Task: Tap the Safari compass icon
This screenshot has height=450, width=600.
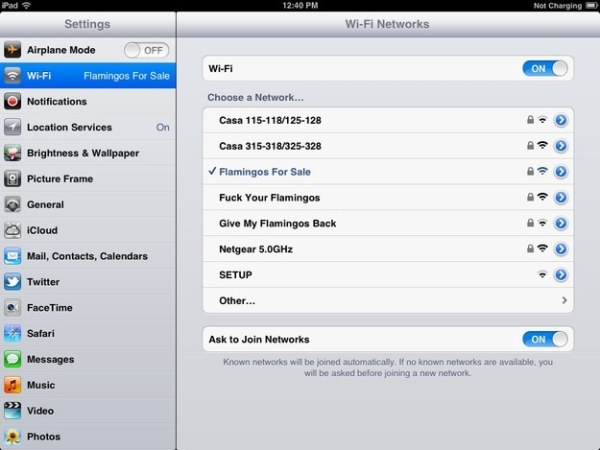Action: [x=12, y=333]
